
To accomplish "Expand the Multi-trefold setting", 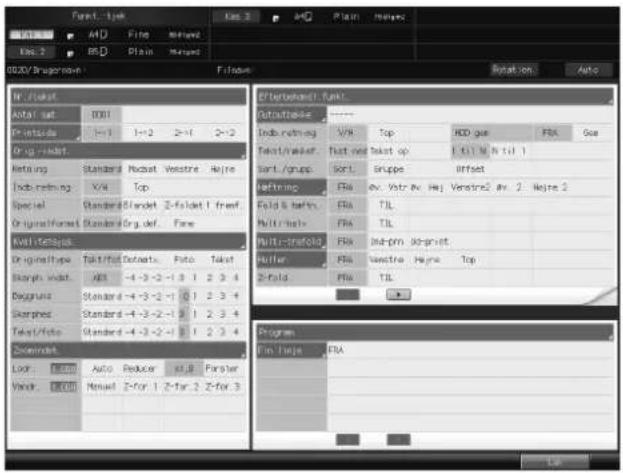I will (292, 242).
